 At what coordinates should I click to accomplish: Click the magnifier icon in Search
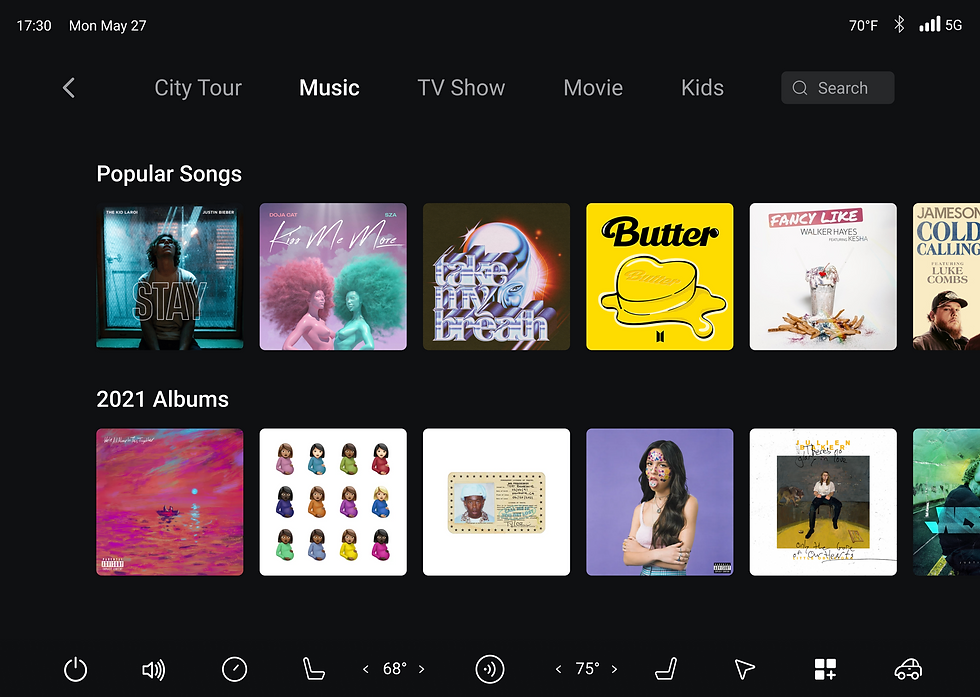pyautogui.click(x=800, y=88)
